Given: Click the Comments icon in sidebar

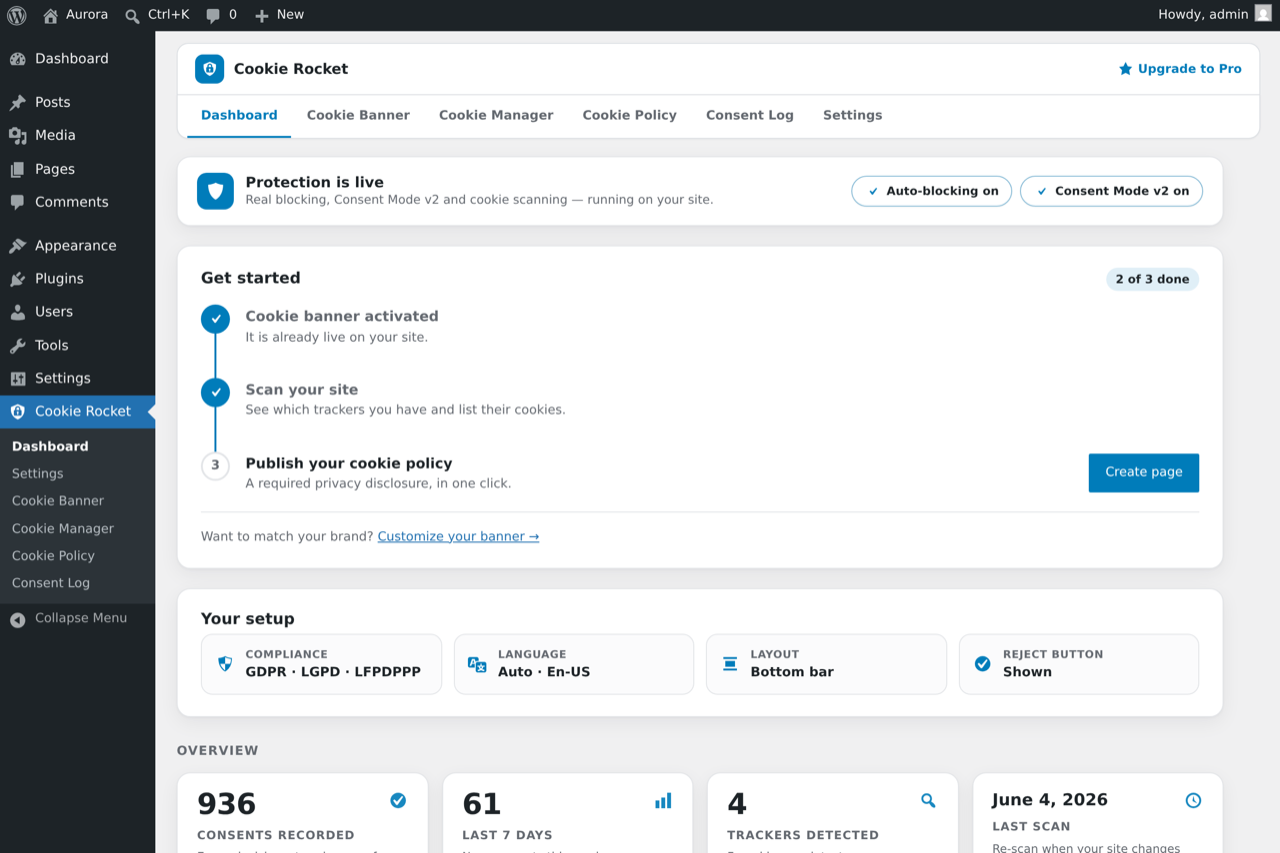Looking at the screenshot, I should (18, 202).
